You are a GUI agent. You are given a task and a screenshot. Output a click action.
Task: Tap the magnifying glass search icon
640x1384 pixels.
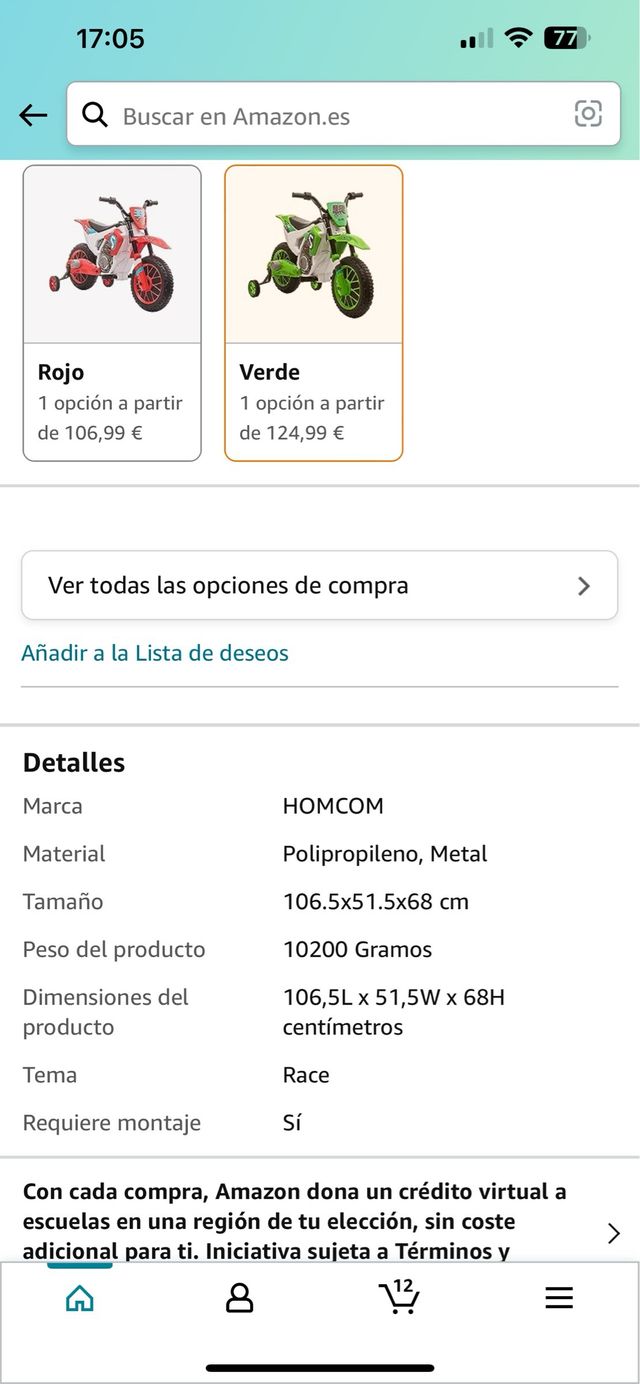point(95,114)
